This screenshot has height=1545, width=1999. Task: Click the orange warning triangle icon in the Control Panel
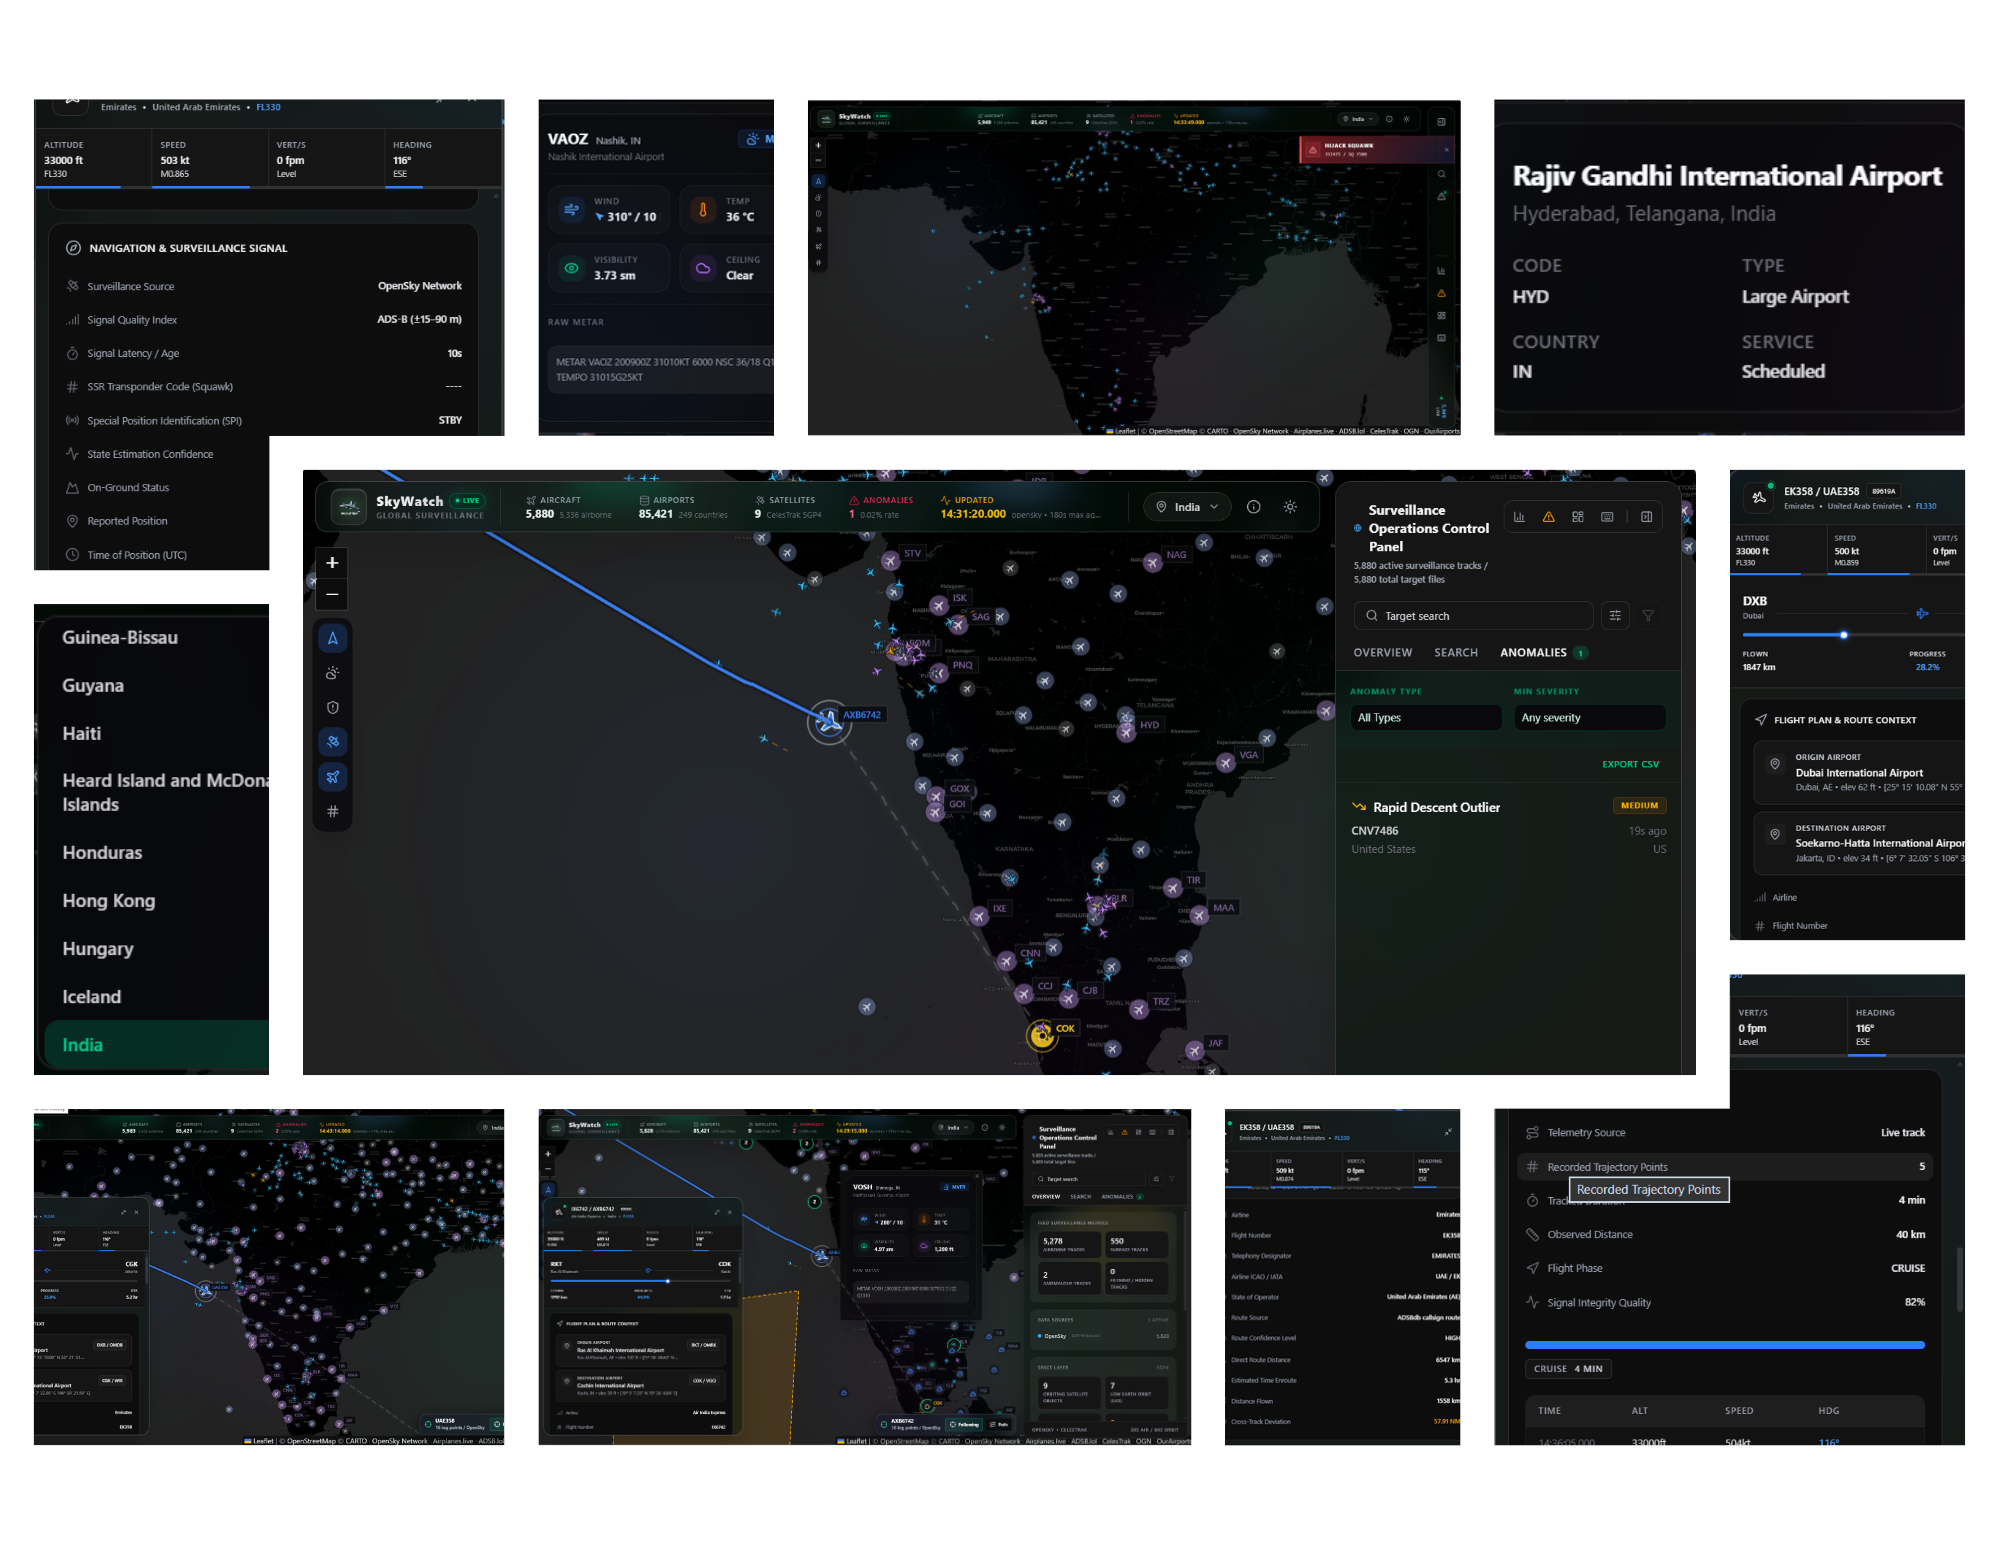pos(1548,517)
